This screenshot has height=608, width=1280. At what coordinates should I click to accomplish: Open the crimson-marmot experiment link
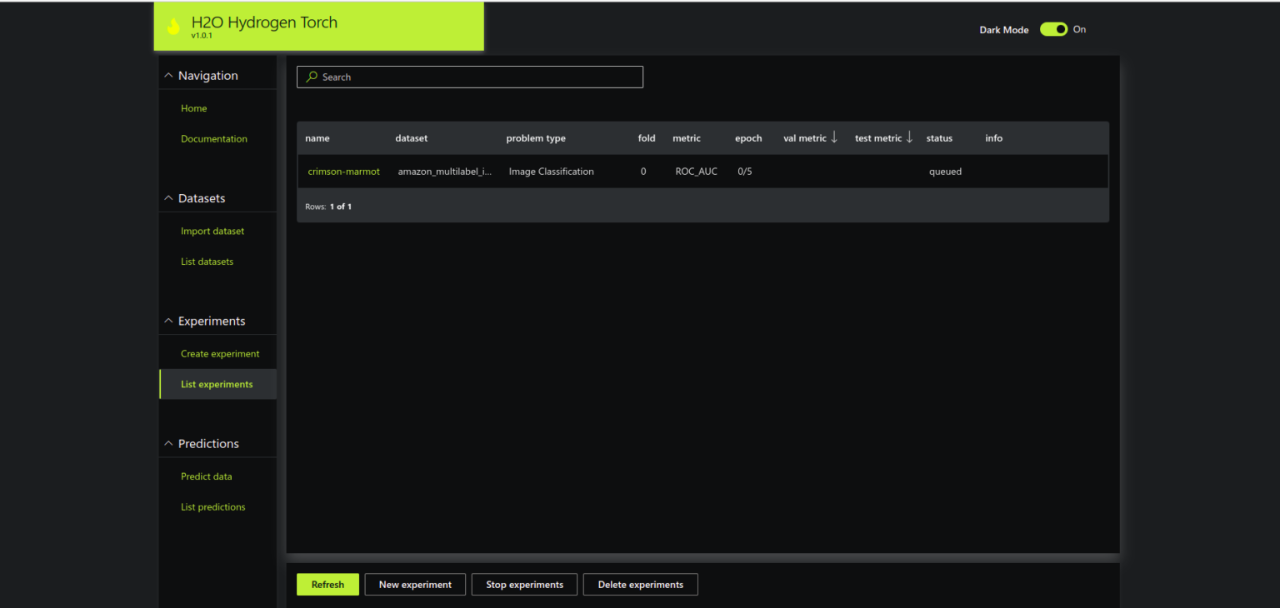click(x=344, y=172)
